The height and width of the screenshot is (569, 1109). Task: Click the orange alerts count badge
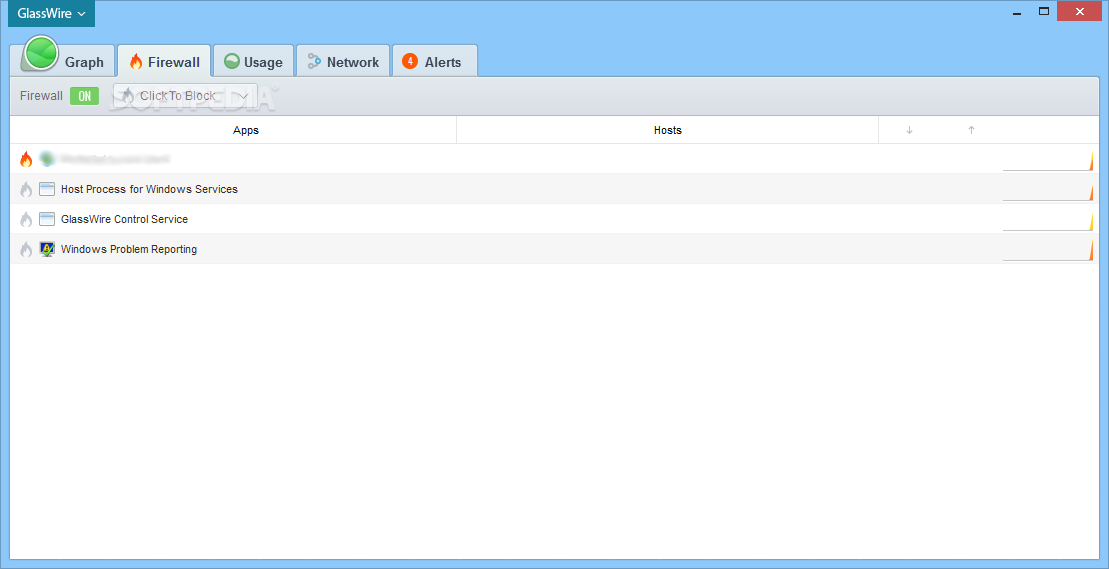[x=410, y=61]
